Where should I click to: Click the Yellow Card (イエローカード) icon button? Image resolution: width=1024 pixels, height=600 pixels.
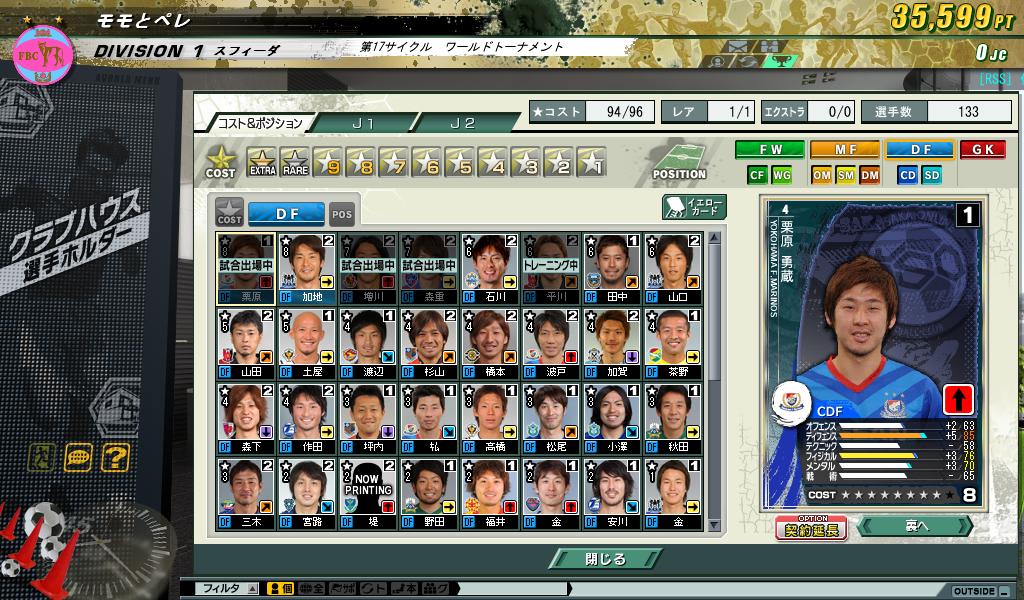click(693, 208)
